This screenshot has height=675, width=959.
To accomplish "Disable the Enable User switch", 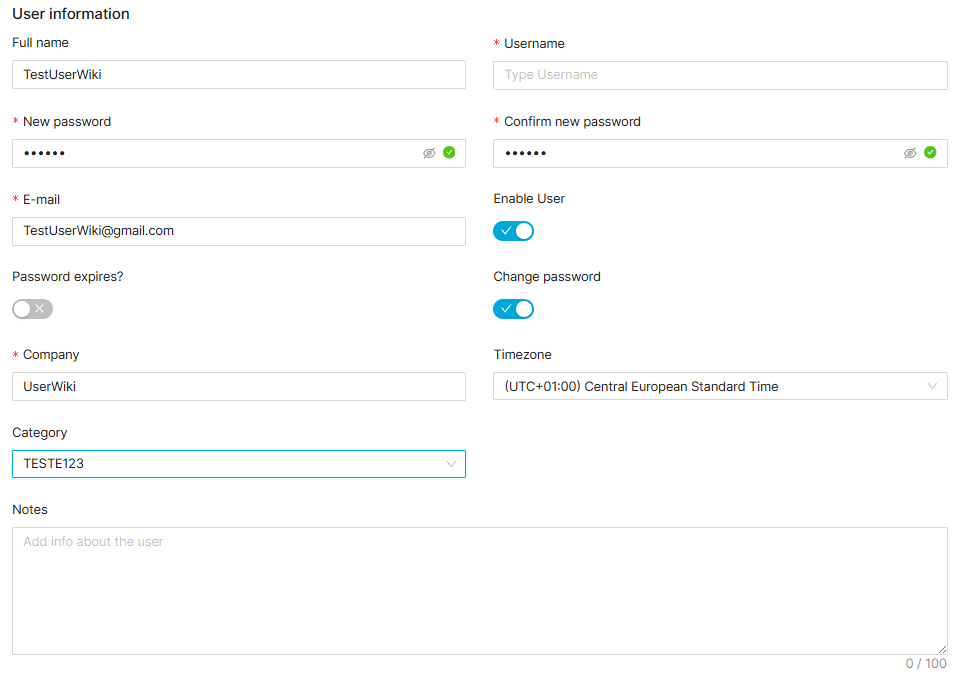I will click(x=513, y=231).
